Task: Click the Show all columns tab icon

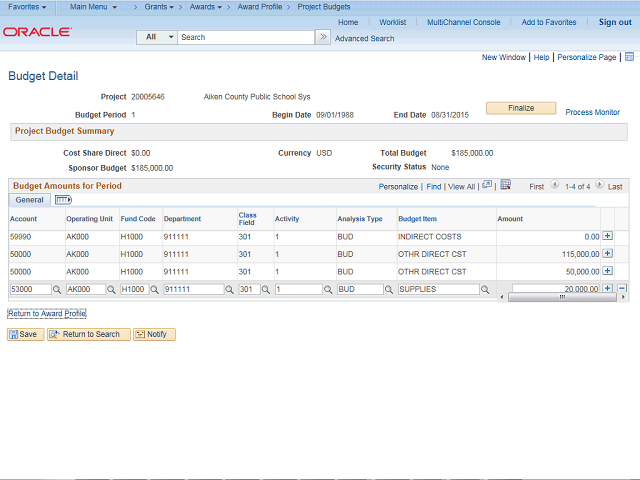Action: tap(63, 200)
